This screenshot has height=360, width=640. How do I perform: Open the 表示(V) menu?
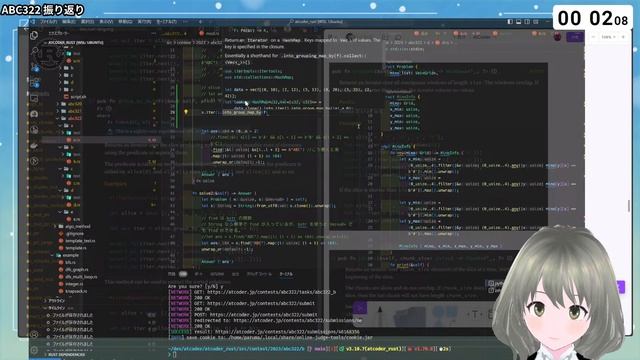click(106, 22)
